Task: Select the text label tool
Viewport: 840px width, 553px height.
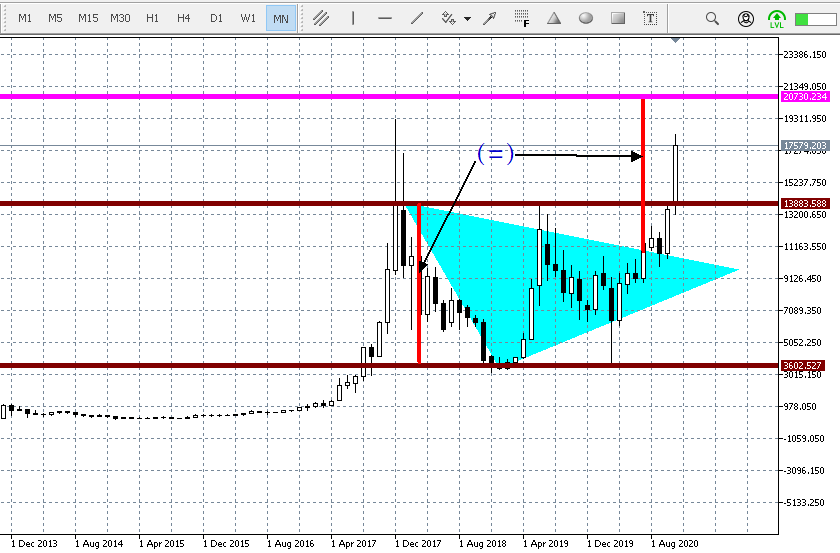Action: [650, 19]
